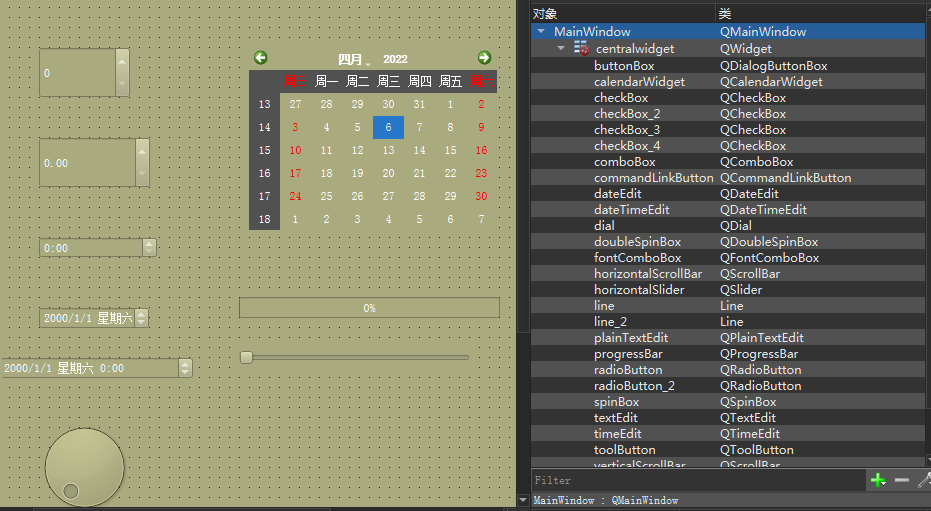Click the round dial widget
Image resolution: width=931 pixels, height=511 pixels.
84,468
